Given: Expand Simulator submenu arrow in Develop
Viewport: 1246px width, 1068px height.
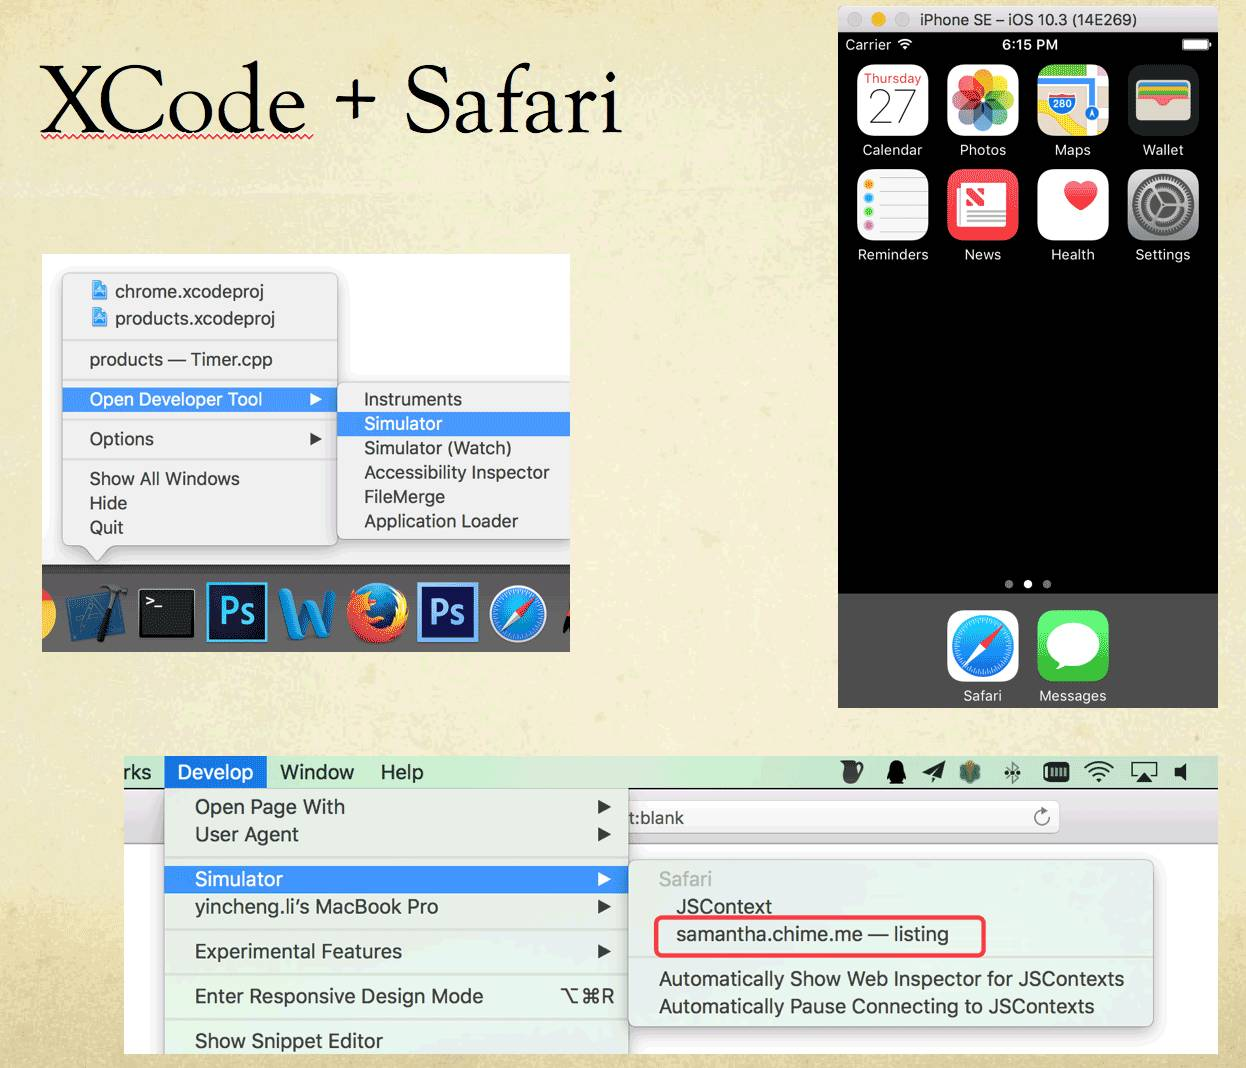Looking at the screenshot, I should click(603, 879).
